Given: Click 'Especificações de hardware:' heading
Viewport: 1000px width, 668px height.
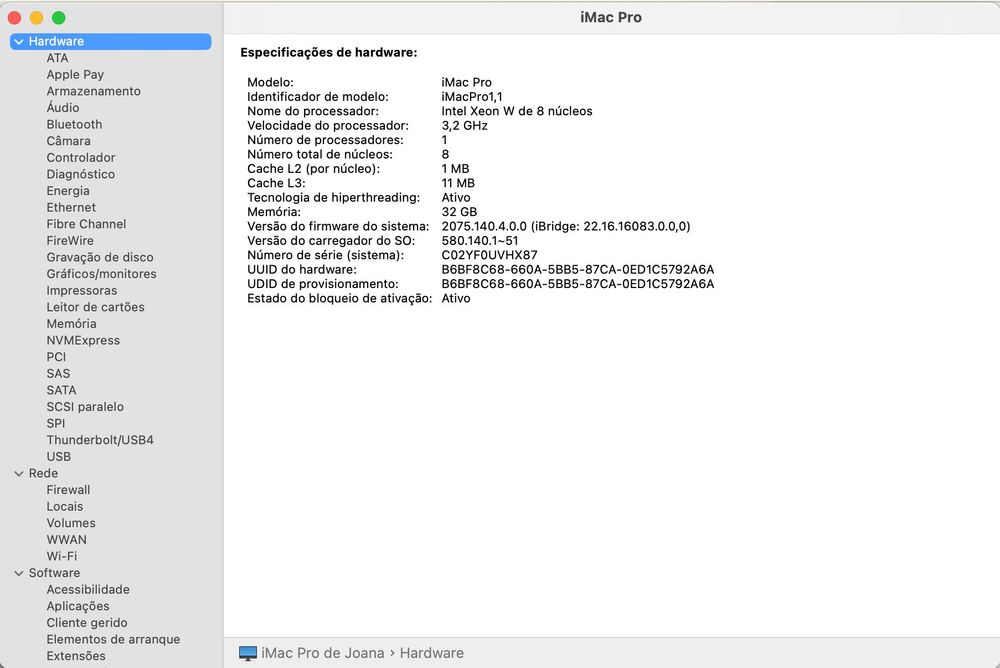Looking at the screenshot, I should coord(328,52).
